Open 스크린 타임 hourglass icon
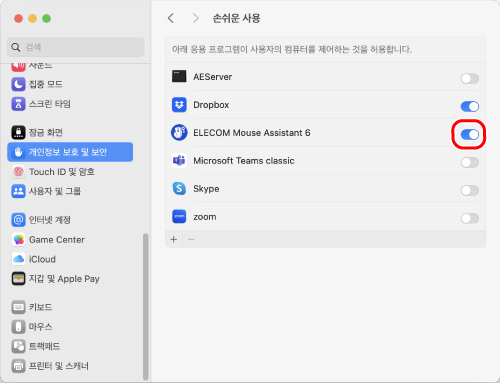This screenshot has height=383, width=500. click(x=18, y=104)
